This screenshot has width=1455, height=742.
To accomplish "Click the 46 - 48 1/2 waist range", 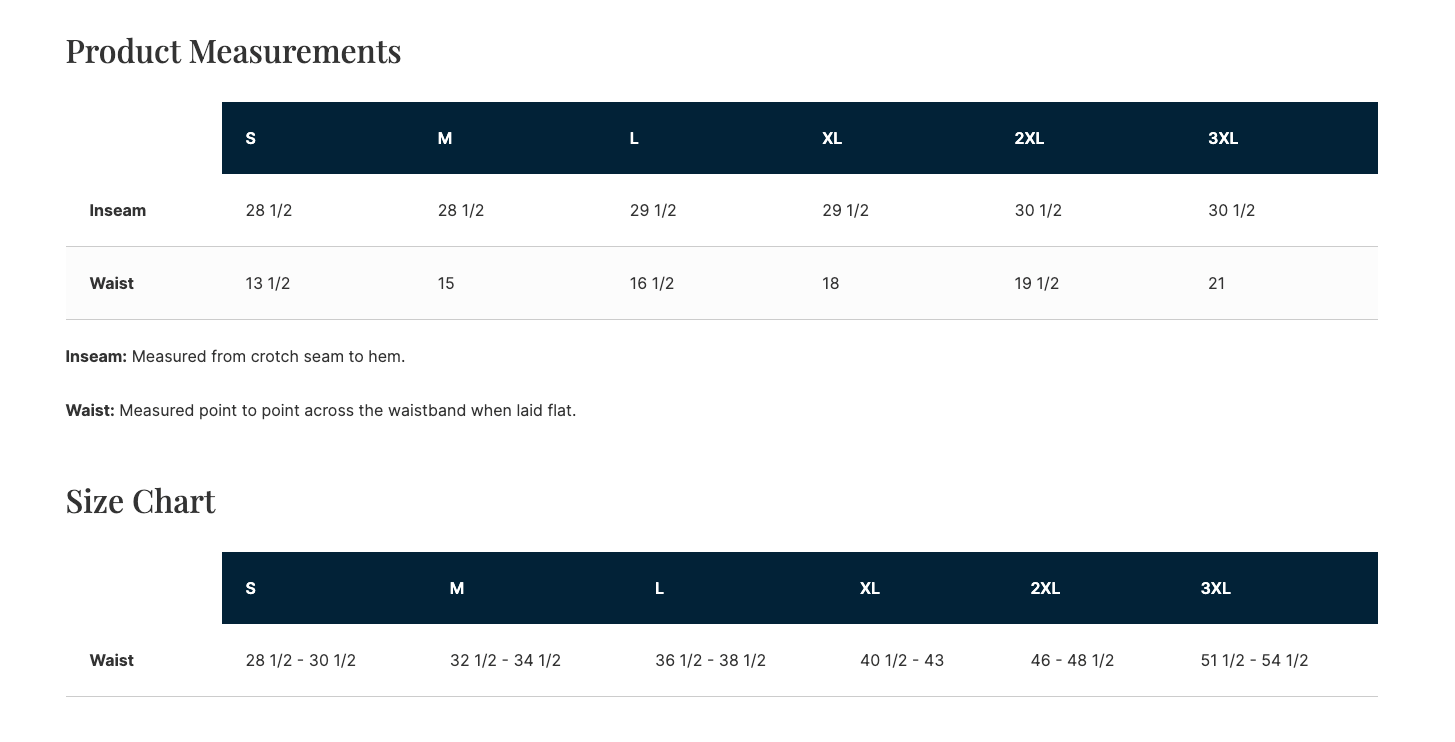I will pos(1072,660).
